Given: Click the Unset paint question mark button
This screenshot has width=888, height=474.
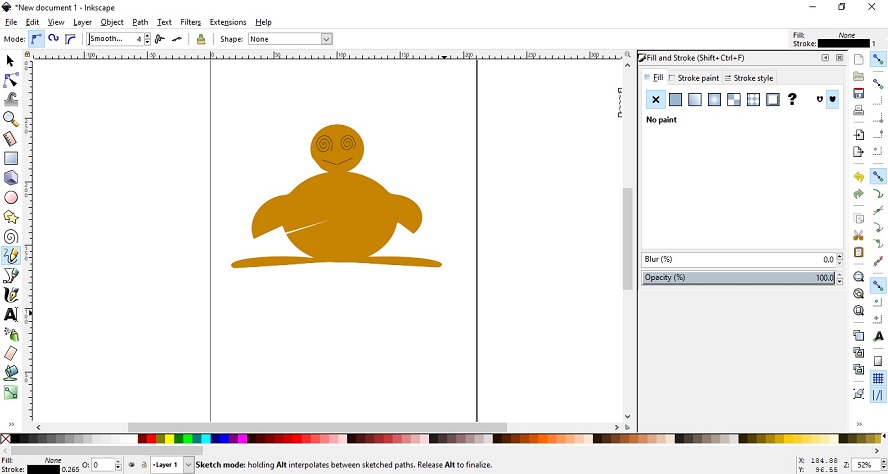Looking at the screenshot, I should [x=792, y=100].
